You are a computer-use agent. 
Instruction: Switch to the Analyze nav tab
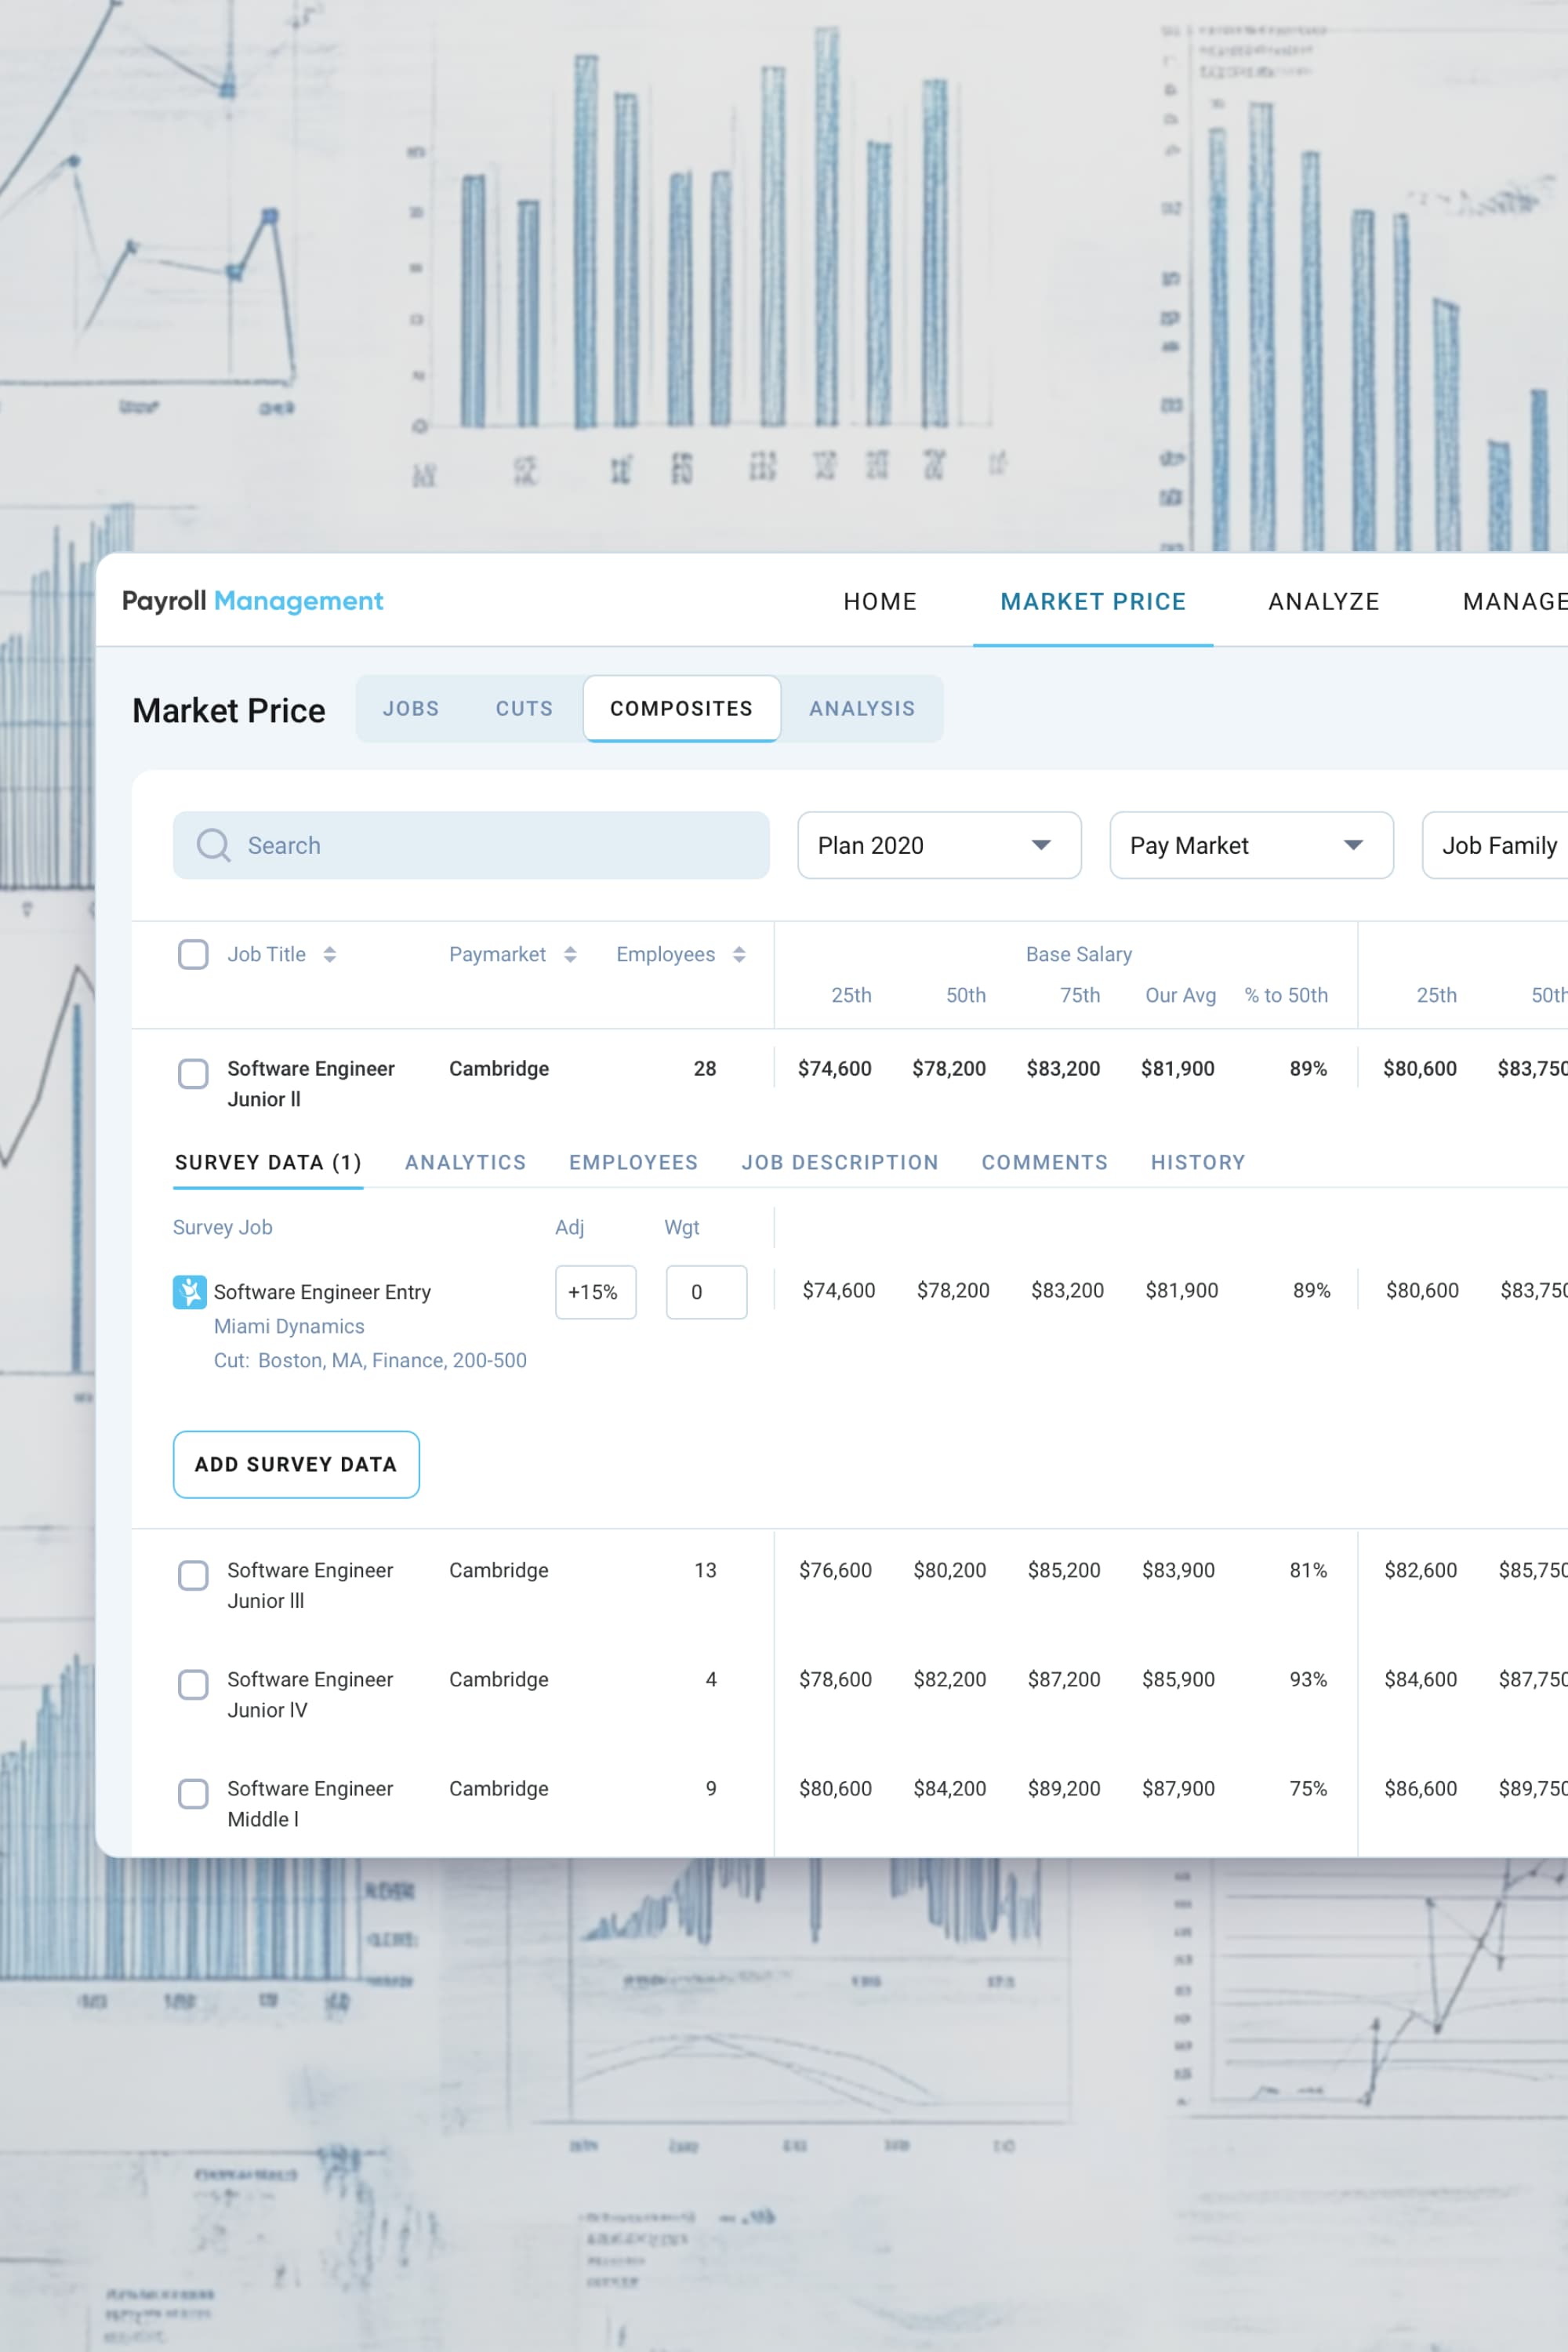[1323, 601]
